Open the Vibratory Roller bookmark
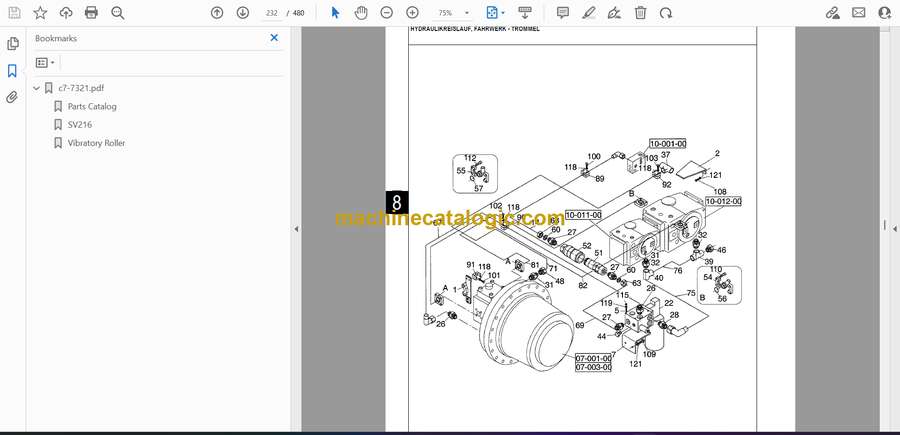Viewport: 900px width, 435px height. [x=96, y=143]
